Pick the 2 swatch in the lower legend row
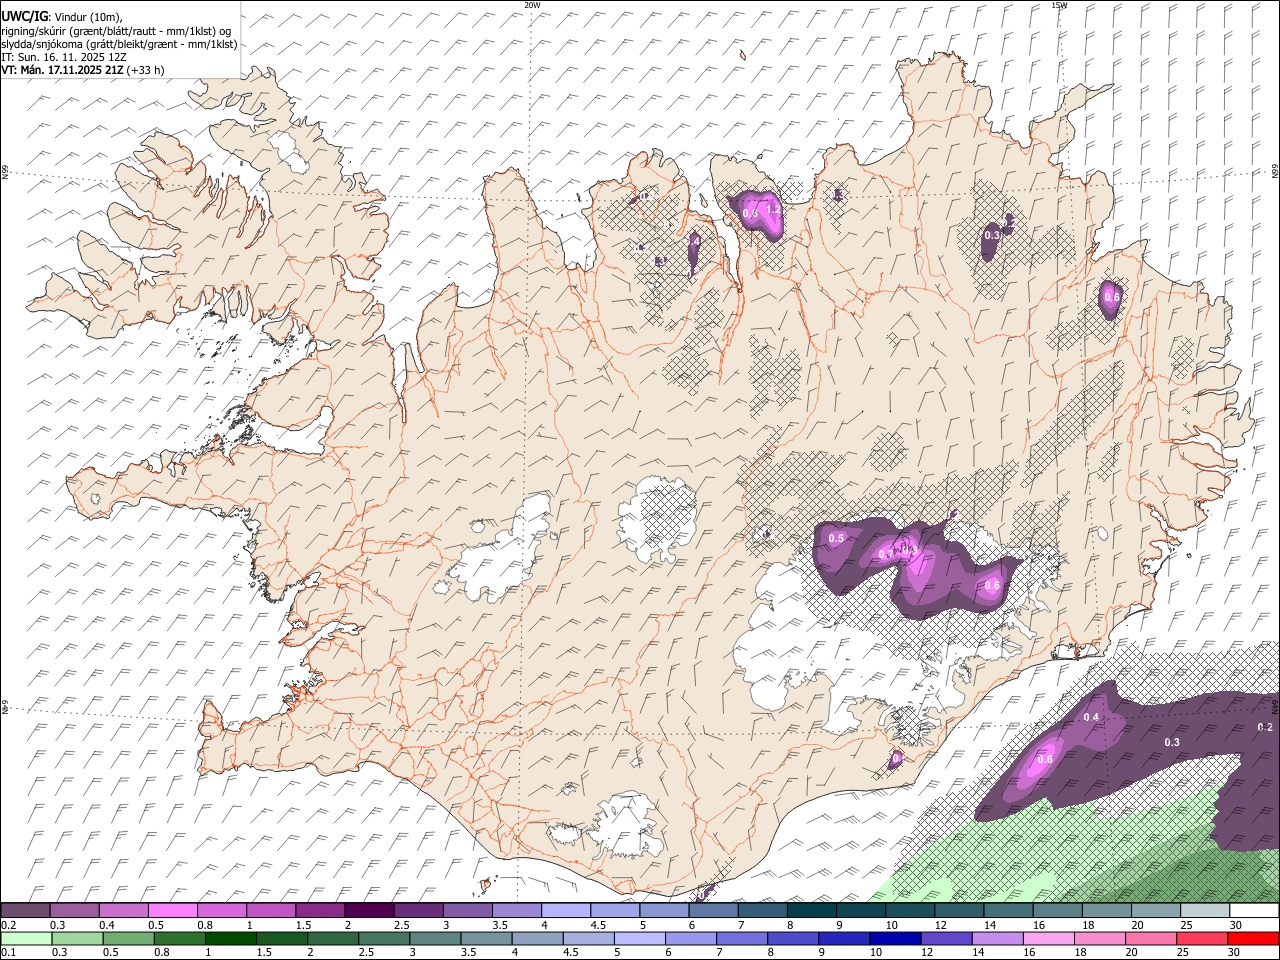The image size is (1280, 960). (333, 938)
